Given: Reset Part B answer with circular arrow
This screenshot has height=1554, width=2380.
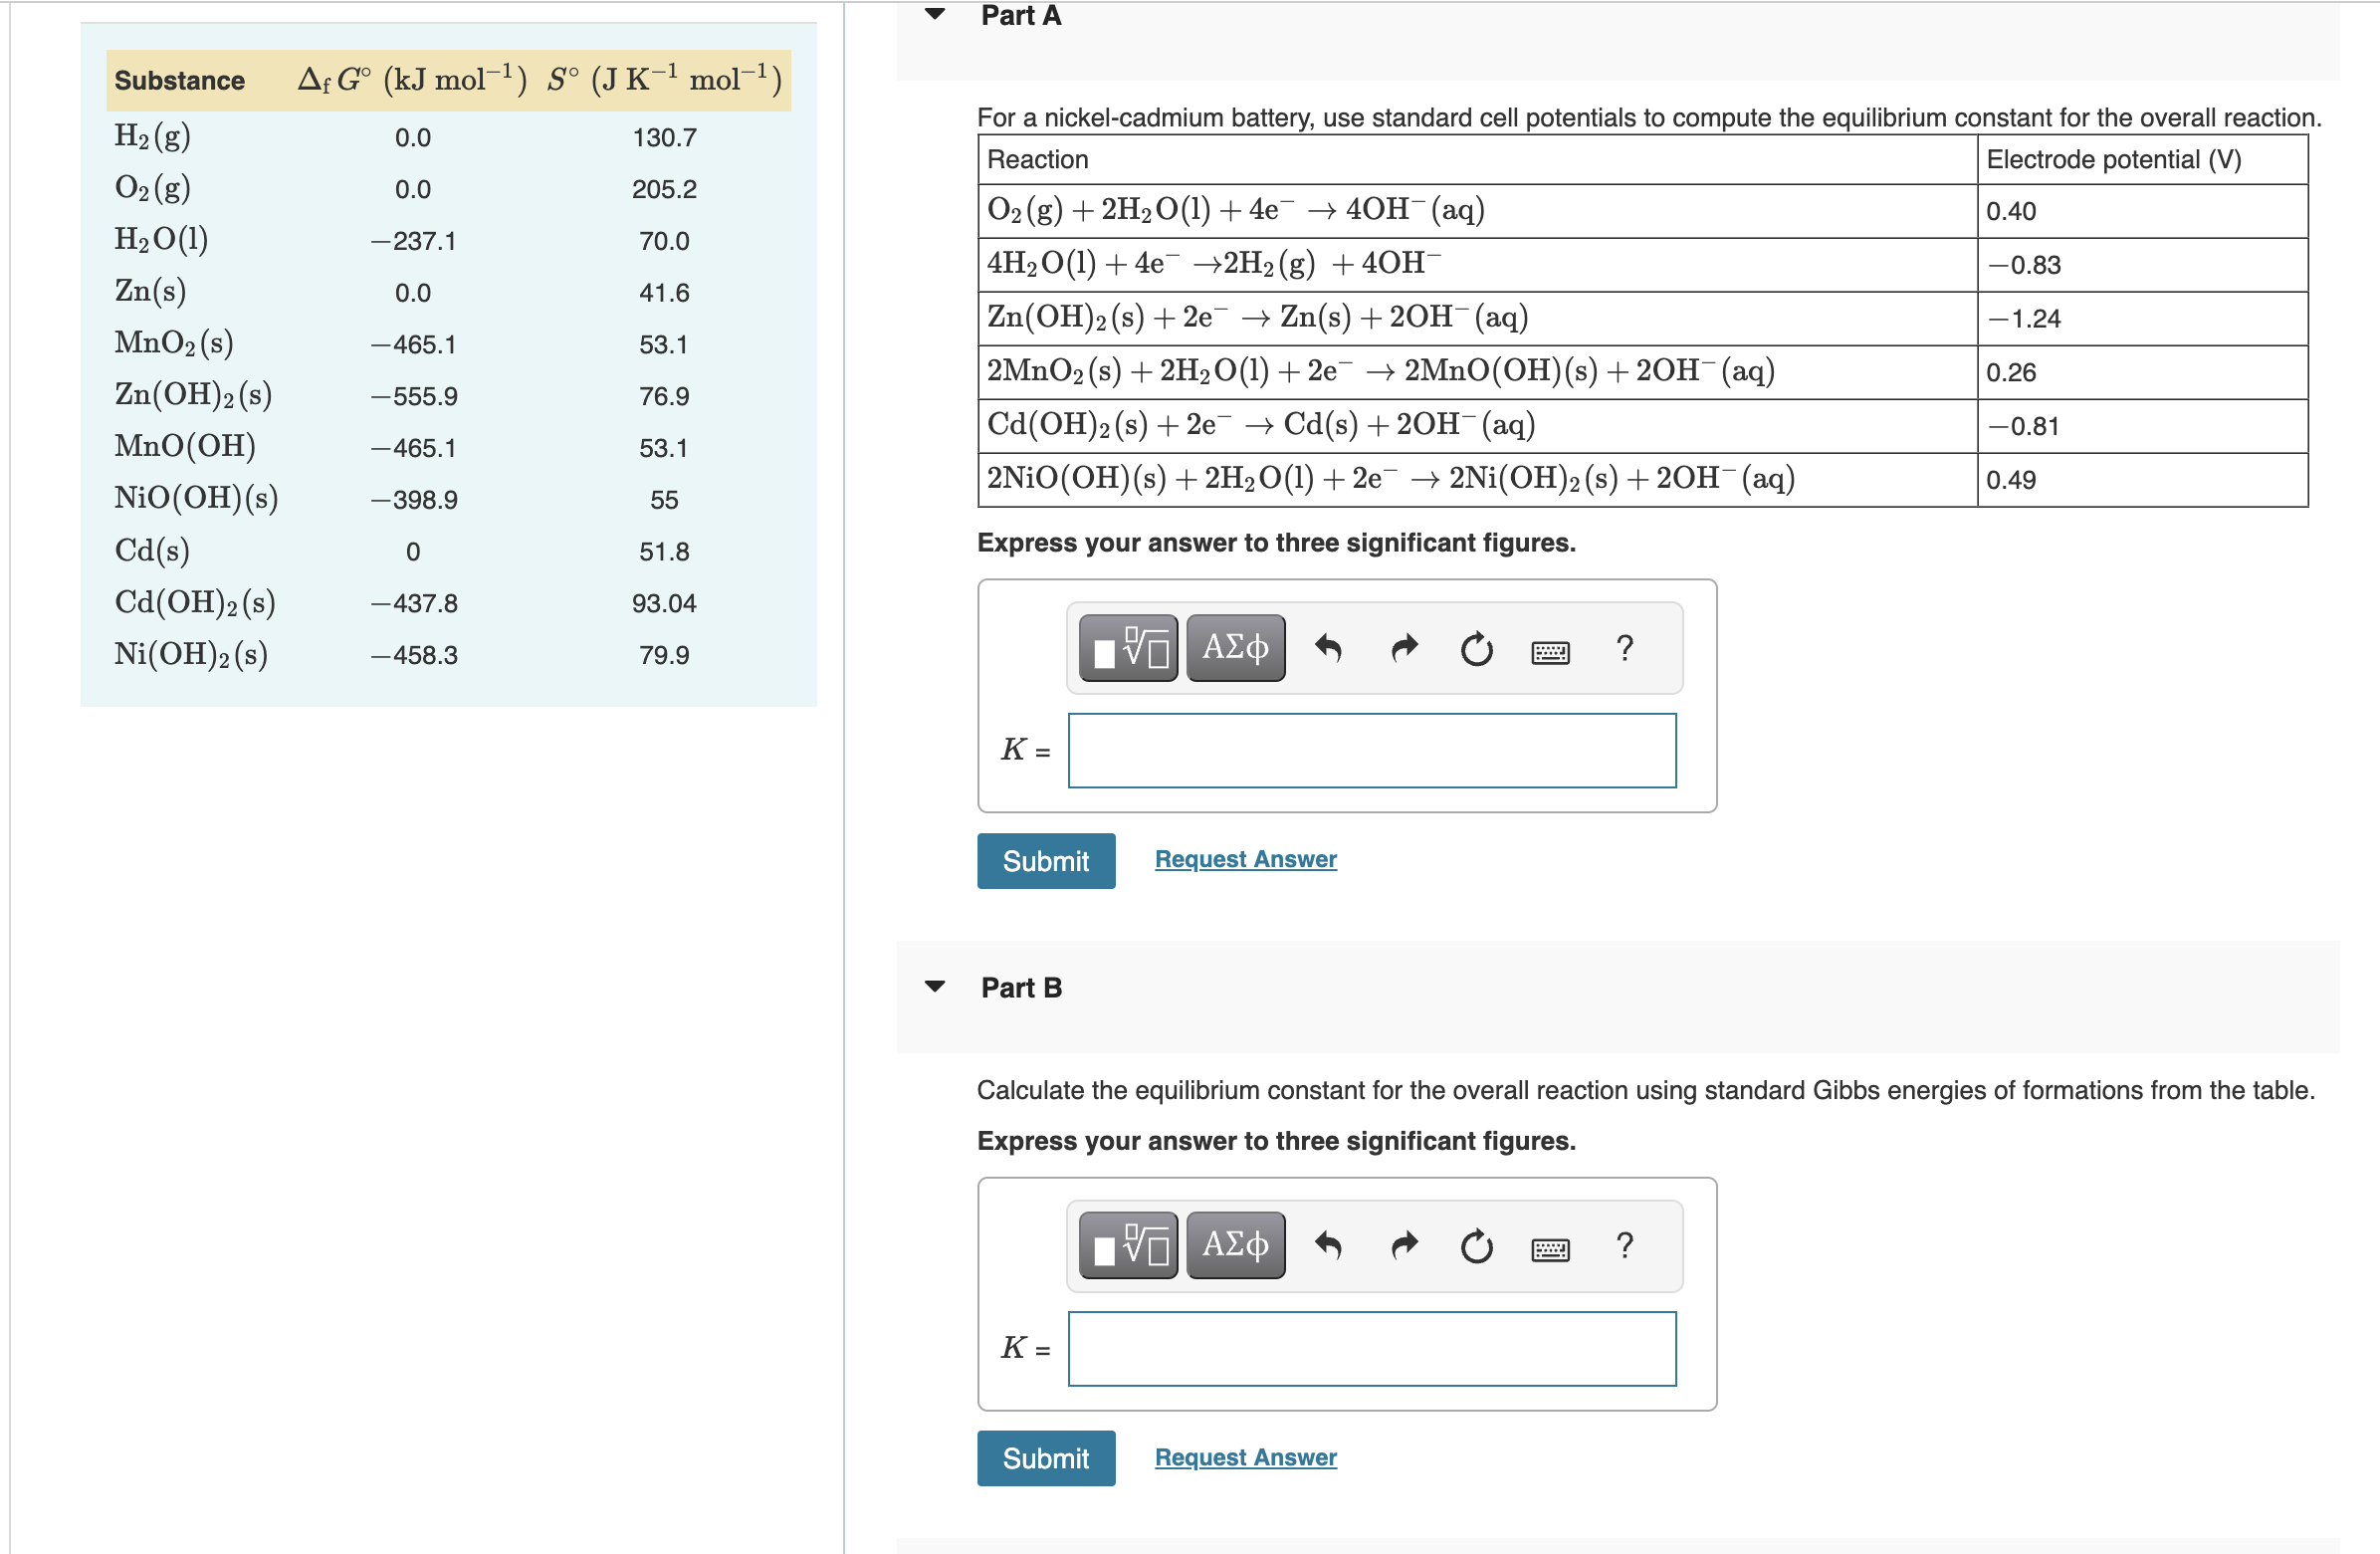Looking at the screenshot, I should click(x=1476, y=1247).
